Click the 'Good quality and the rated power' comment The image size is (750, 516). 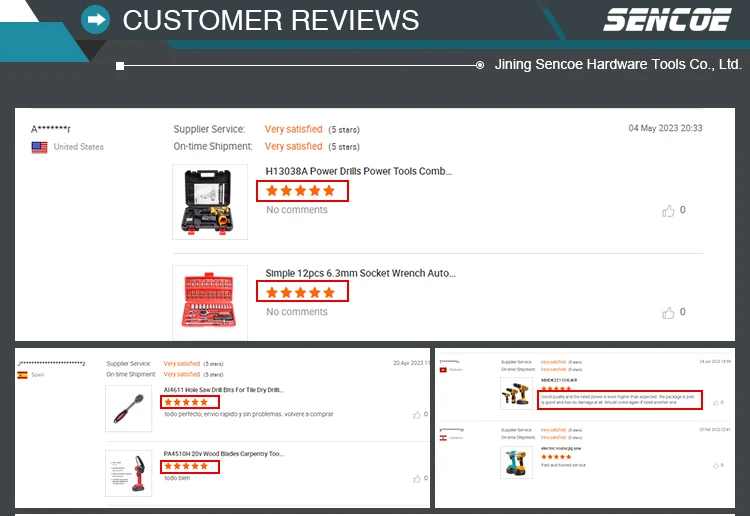pyautogui.click(x=618, y=400)
